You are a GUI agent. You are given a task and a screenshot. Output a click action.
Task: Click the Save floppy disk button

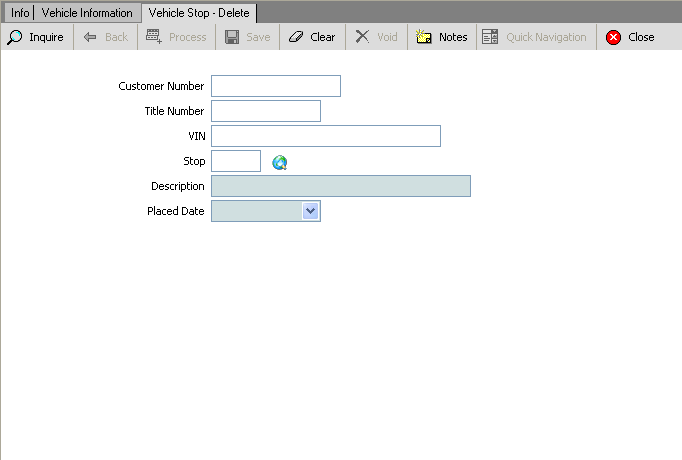click(x=247, y=37)
